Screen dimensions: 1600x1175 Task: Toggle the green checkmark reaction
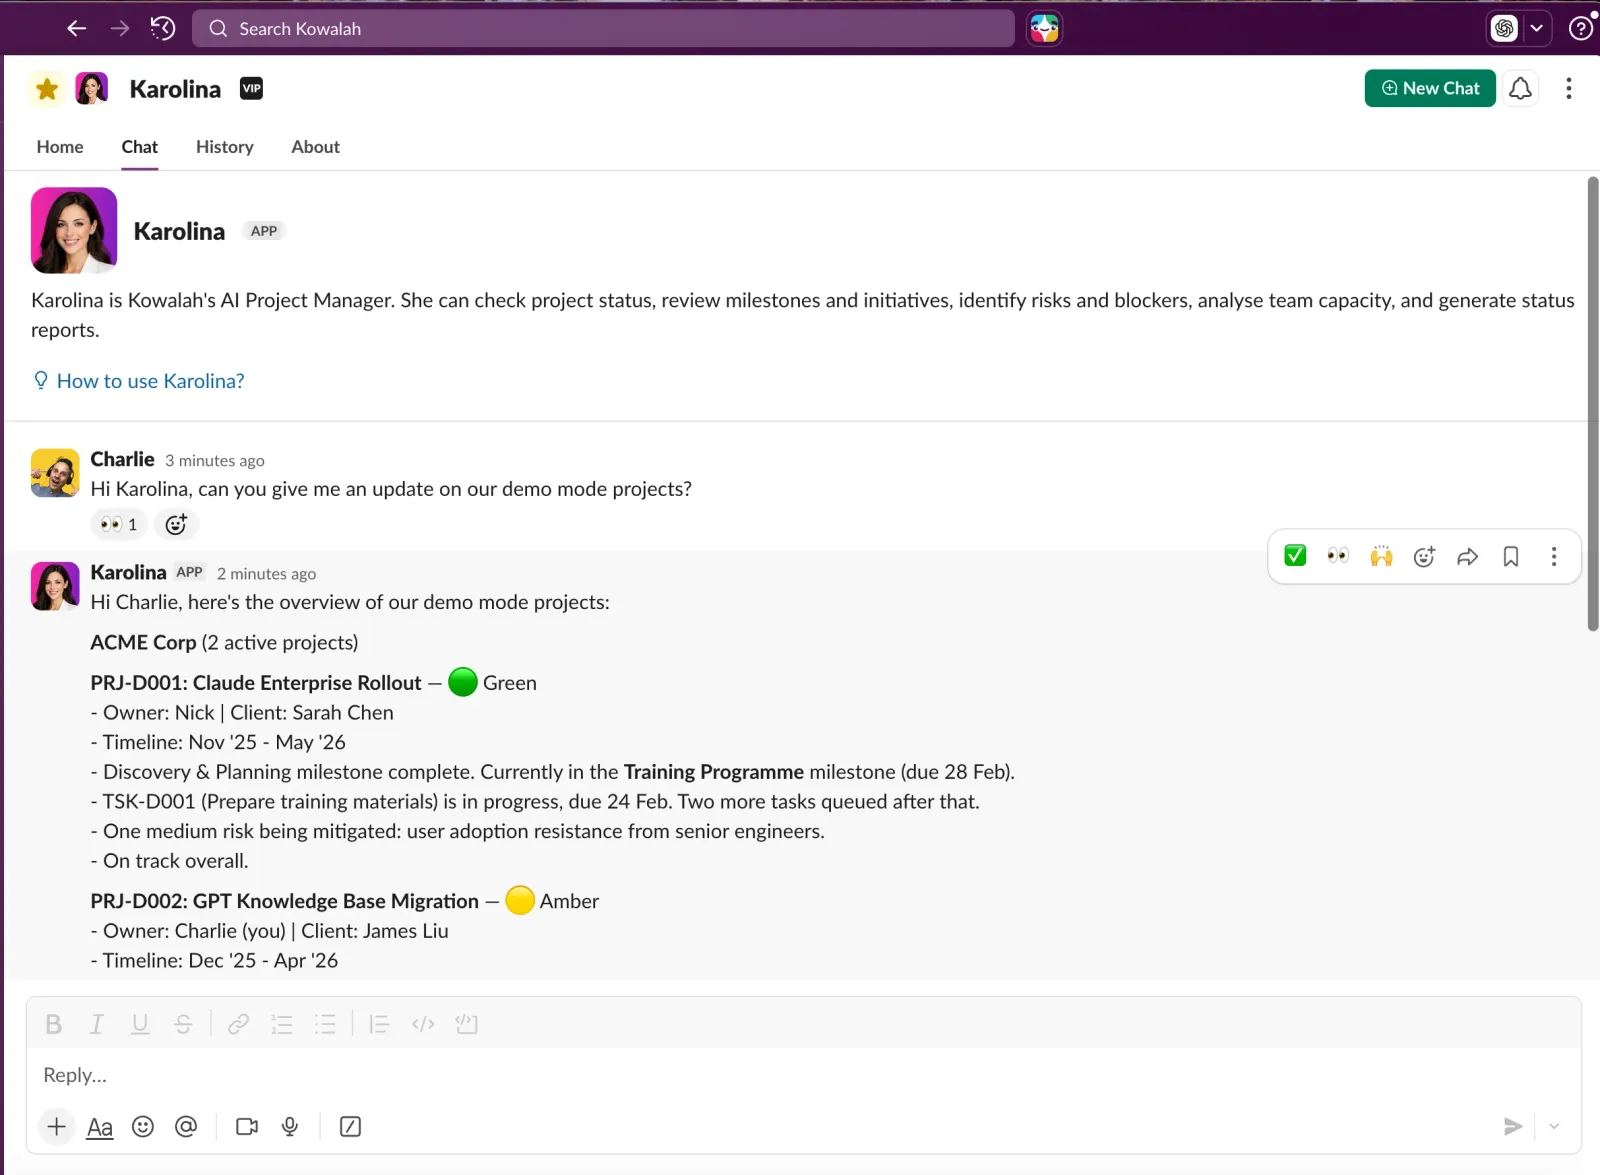pyautogui.click(x=1294, y=557)
